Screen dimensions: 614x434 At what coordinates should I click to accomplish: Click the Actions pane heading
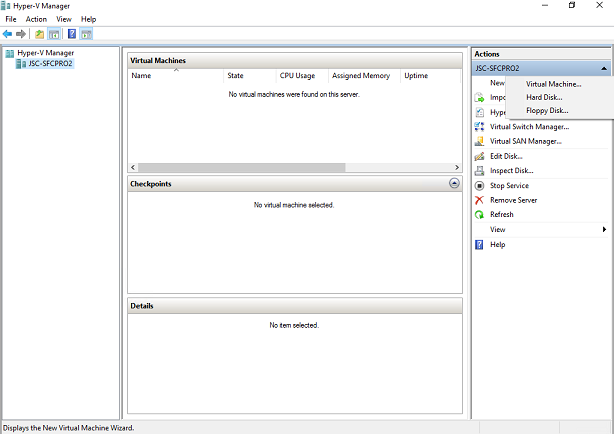pyautogui.click(x=487, y=54)
